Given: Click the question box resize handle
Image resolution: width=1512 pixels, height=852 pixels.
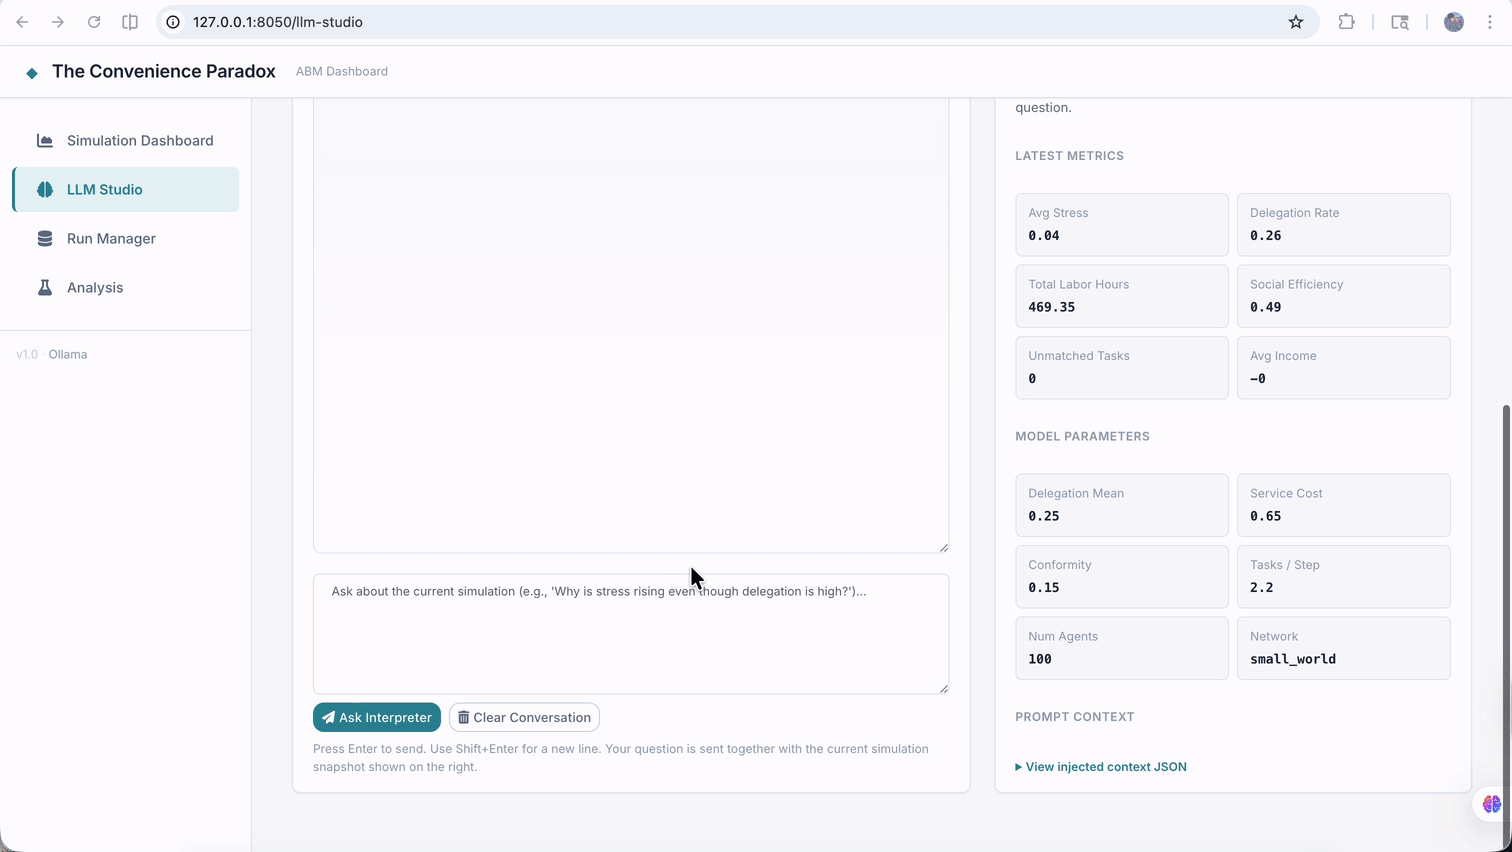Looking at the screenshot, I should [943, 688].
